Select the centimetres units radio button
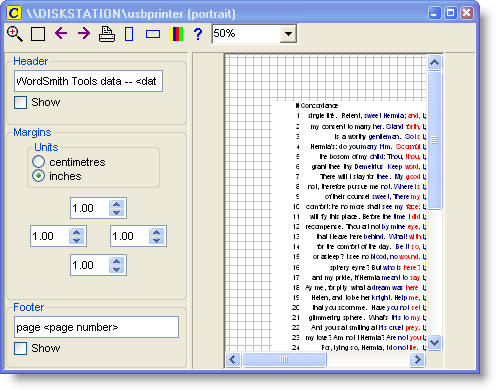 coord(38,162)
